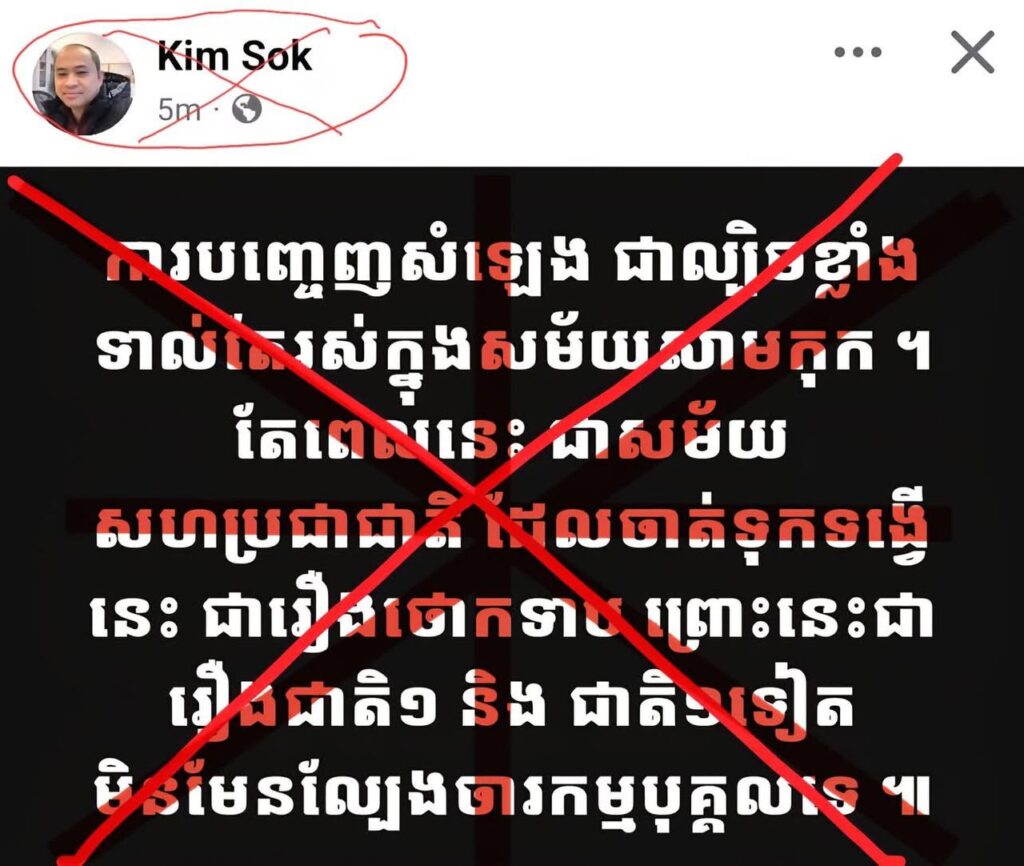Viewport: 1024px width, 866px height.
Task: Select the phrase ជាតិ១ទៀត in the sixth line
Action: point(712,705)
